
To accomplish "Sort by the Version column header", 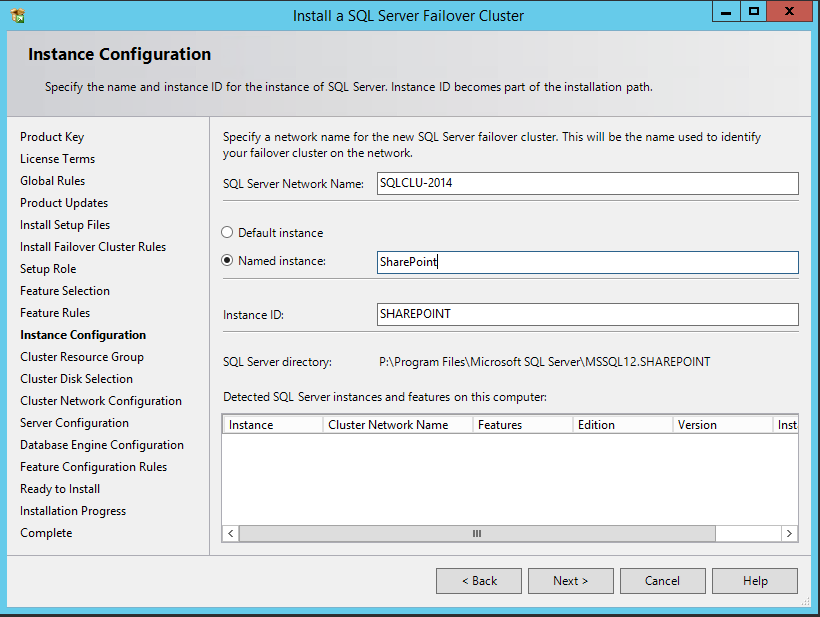I will coord(723,425).
